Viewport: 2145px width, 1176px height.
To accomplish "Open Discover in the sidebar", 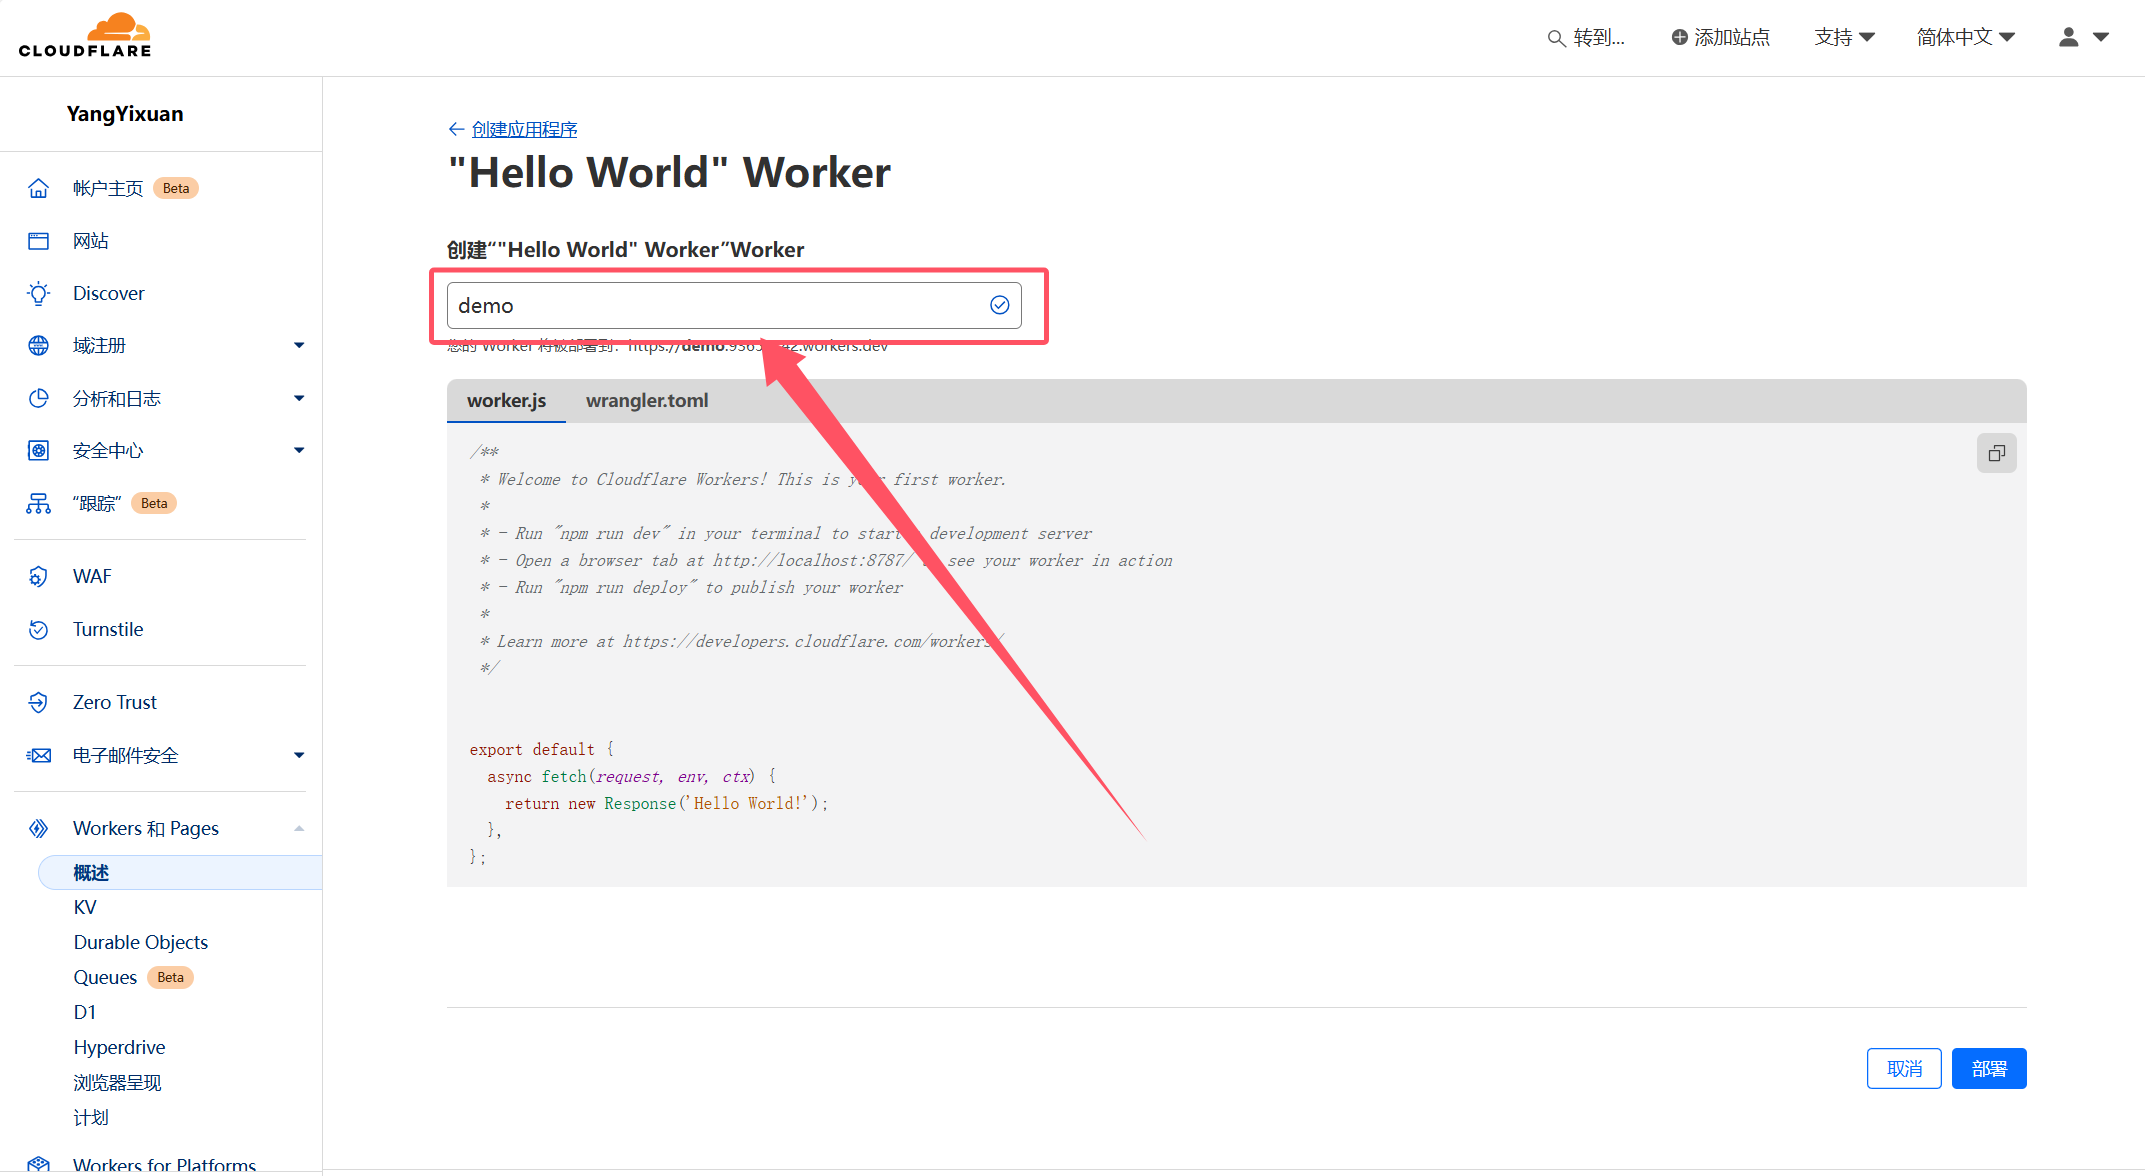I will click(x=109, y=293).
